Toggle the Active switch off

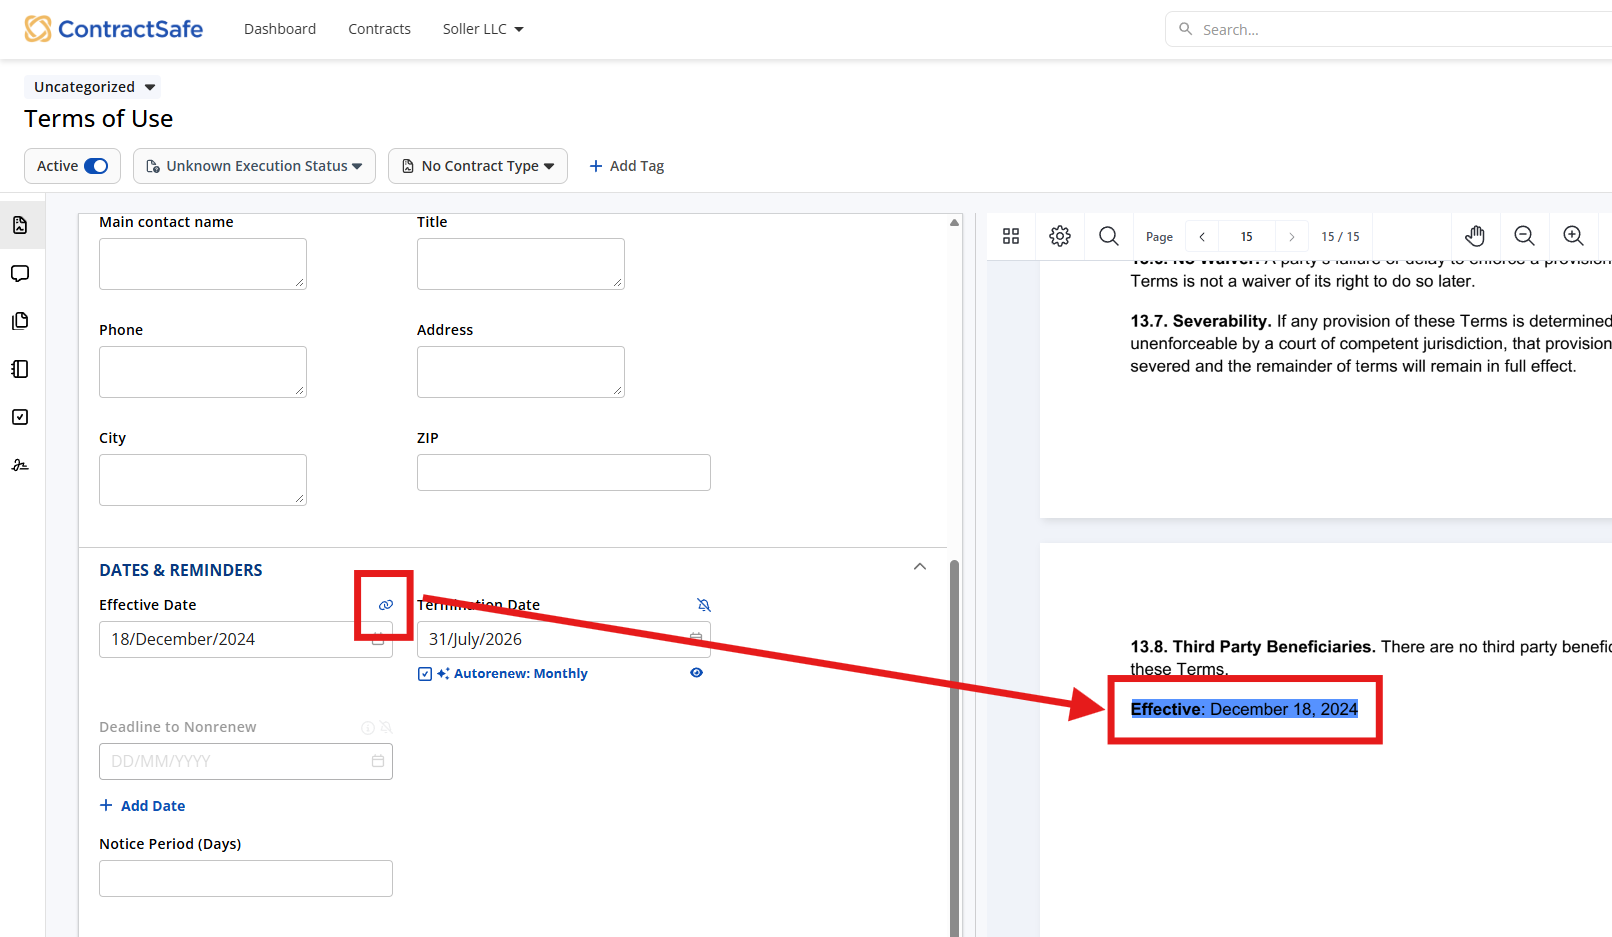click(x=96, y=166)
